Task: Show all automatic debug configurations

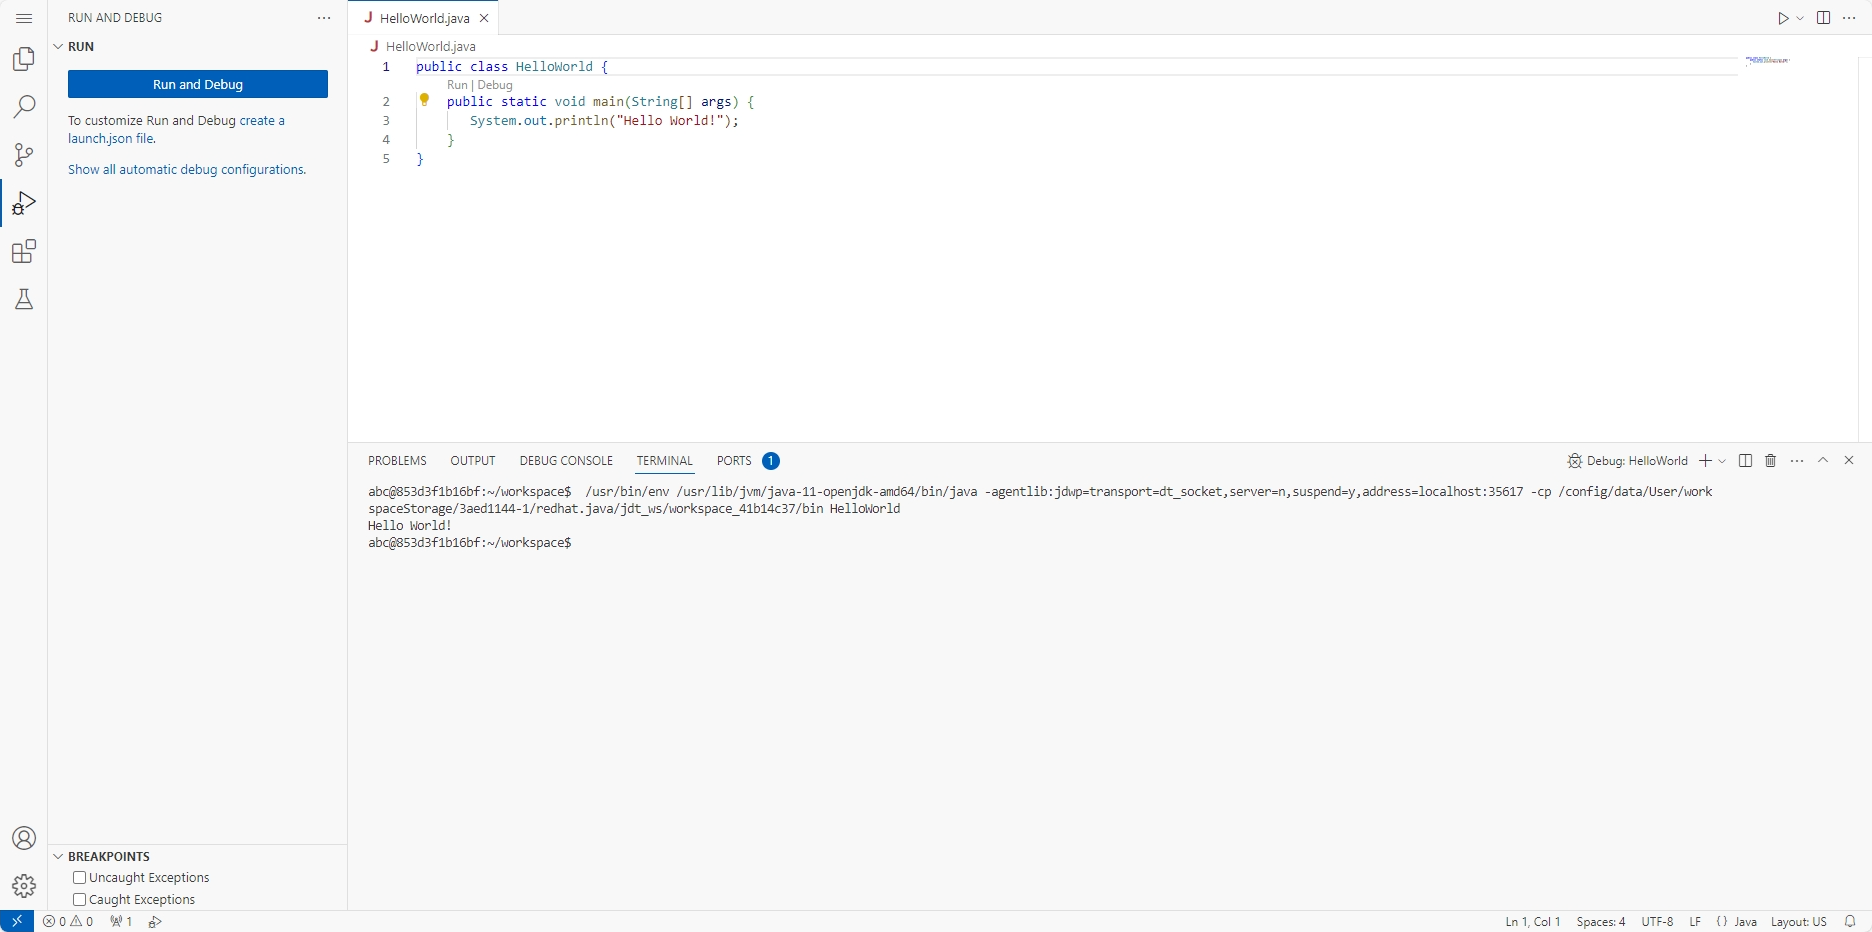Action: (x=187, y=170)
